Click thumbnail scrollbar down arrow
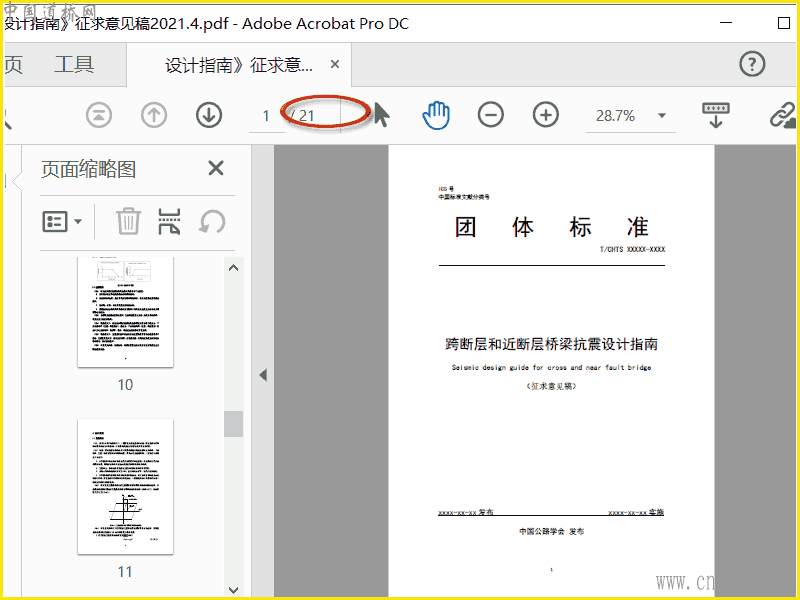Viewport: 800px width, 600px height. 234,590
